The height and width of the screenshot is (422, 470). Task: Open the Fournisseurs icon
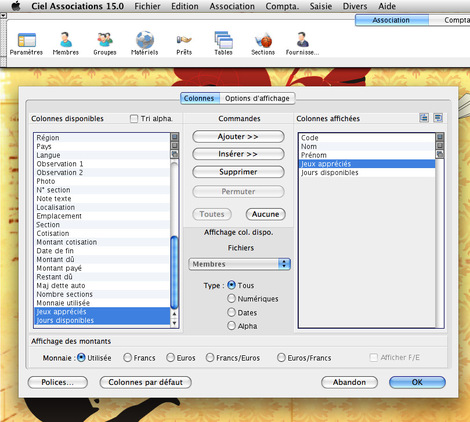pos(302,40)
